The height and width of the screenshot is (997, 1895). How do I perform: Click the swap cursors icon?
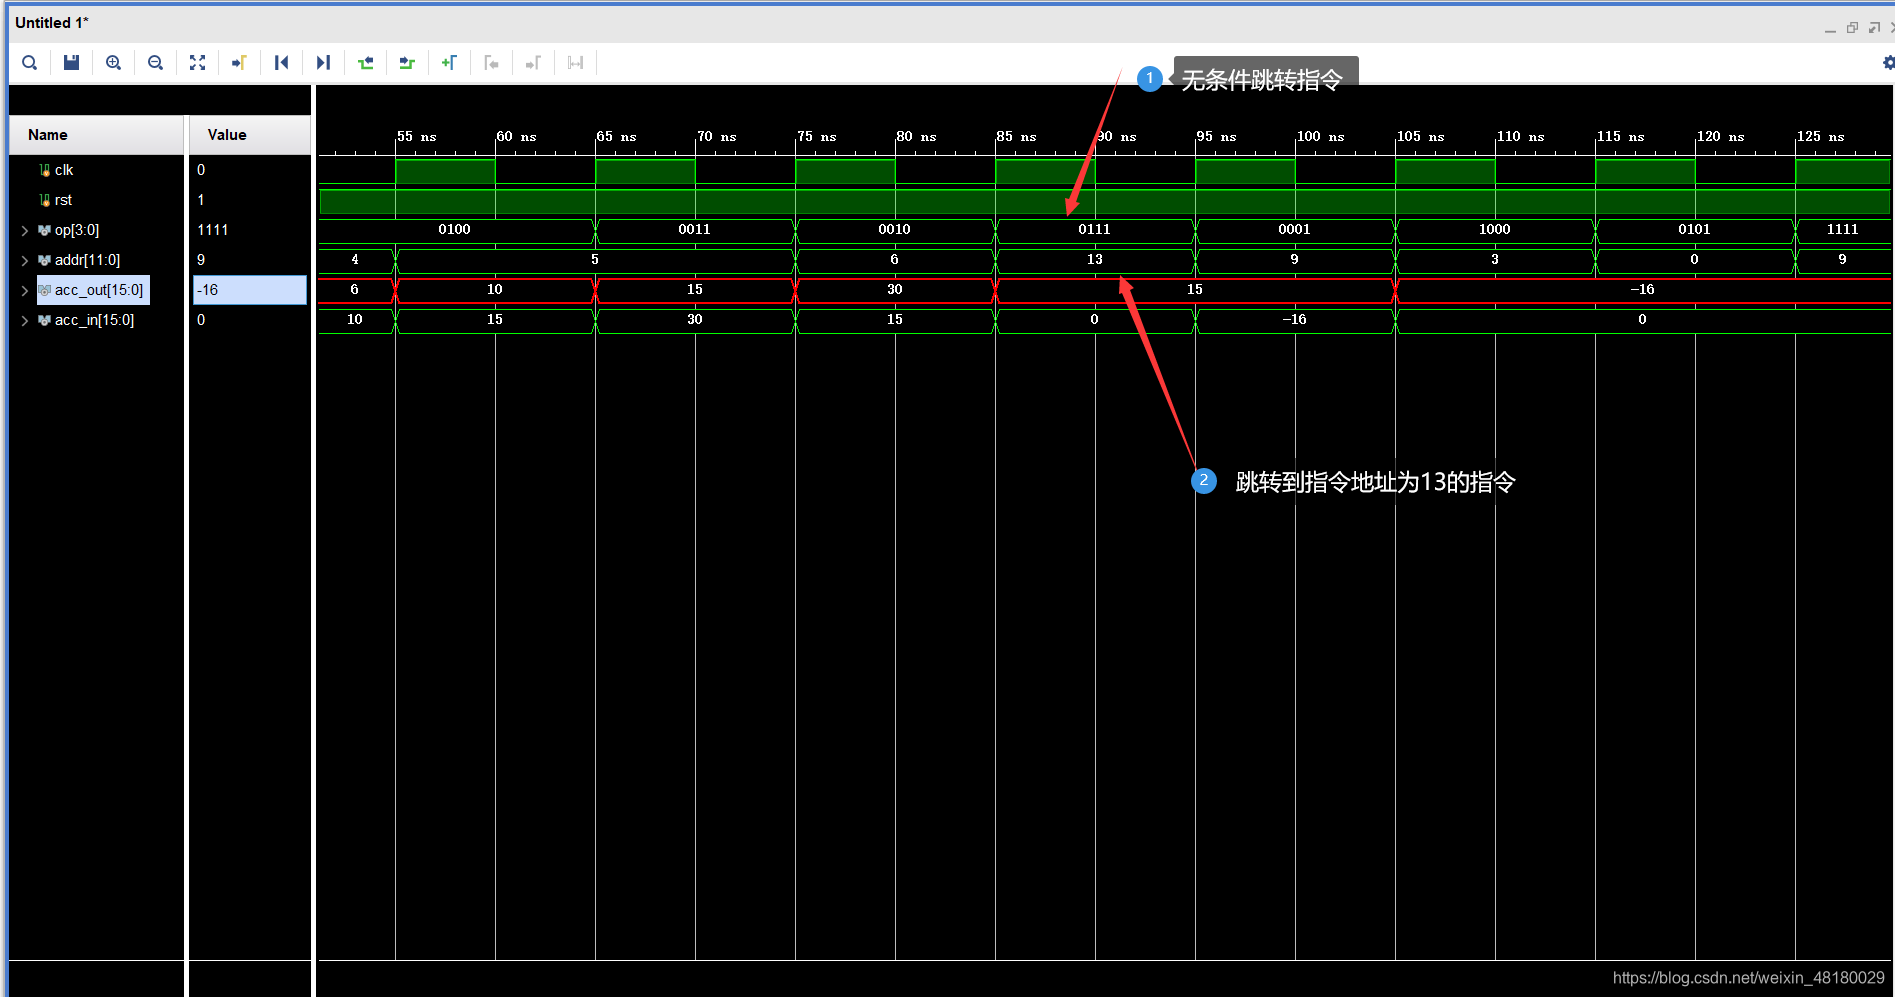click(x=575, y=63)
